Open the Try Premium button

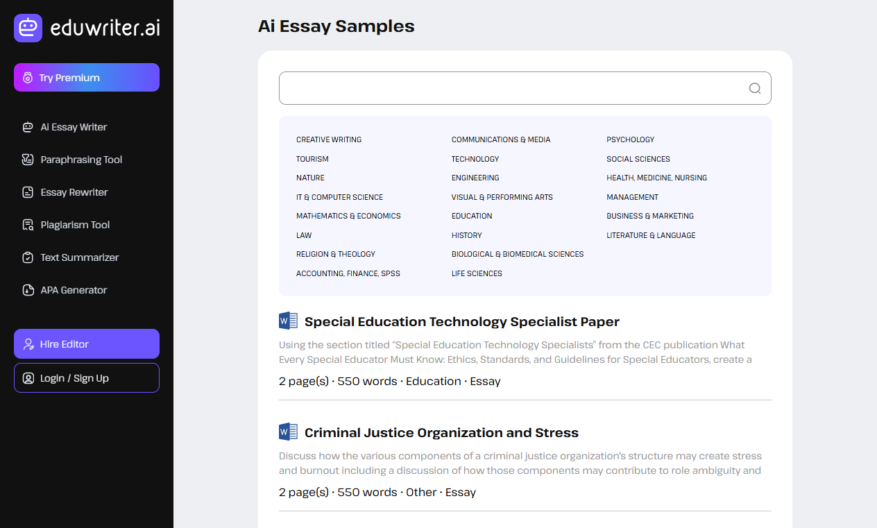click(87, 77)
